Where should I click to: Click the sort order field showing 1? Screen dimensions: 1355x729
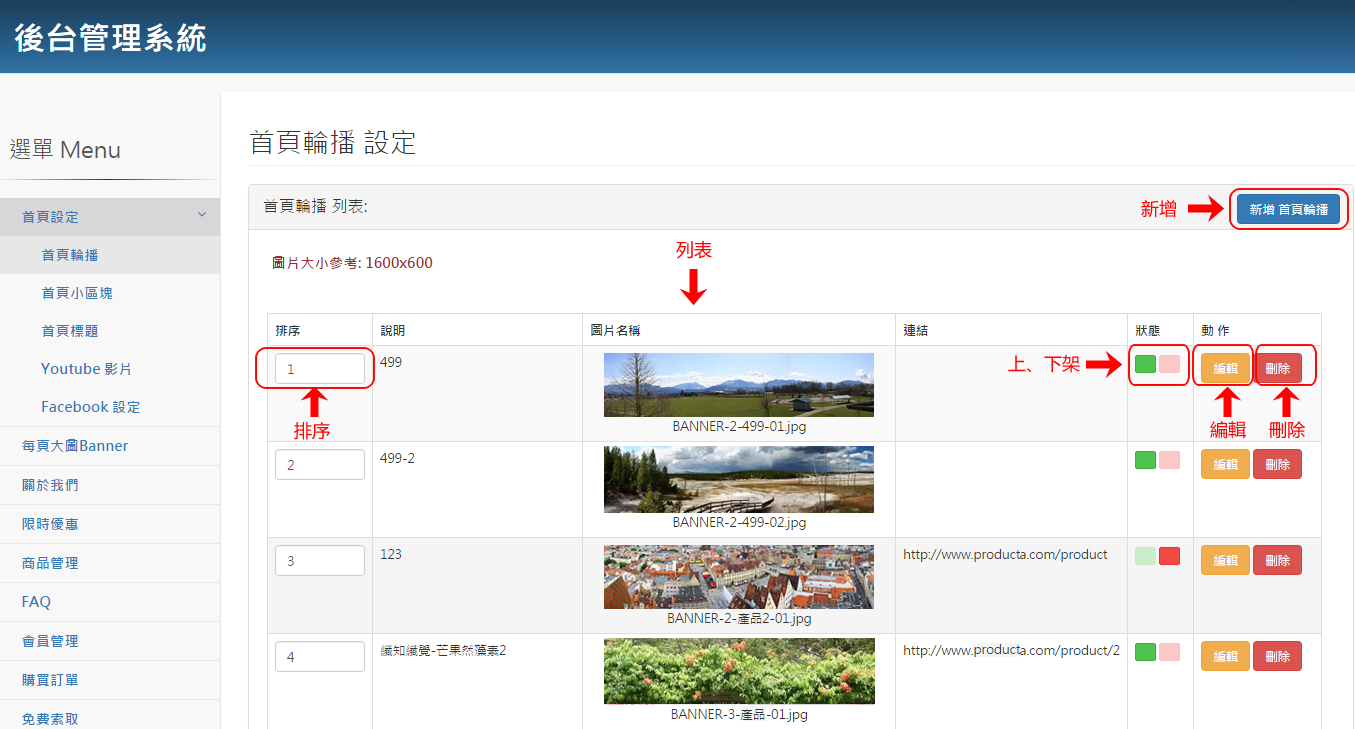[x=320, y=369]
